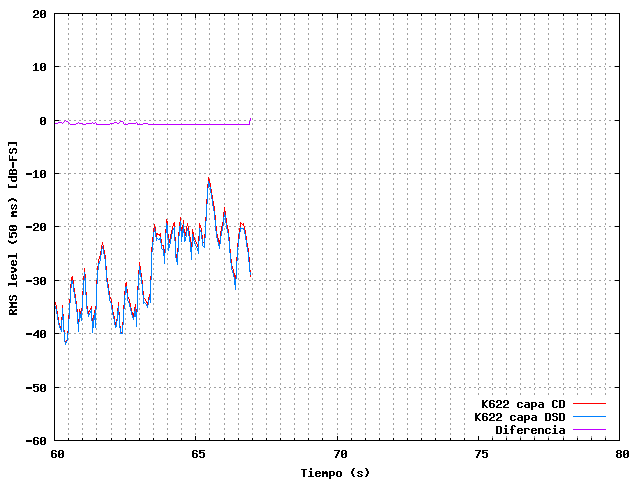Screen dimensions: 640x480
Task: Click the y-axis tick label '-50'
Action: tap(35, 387)
